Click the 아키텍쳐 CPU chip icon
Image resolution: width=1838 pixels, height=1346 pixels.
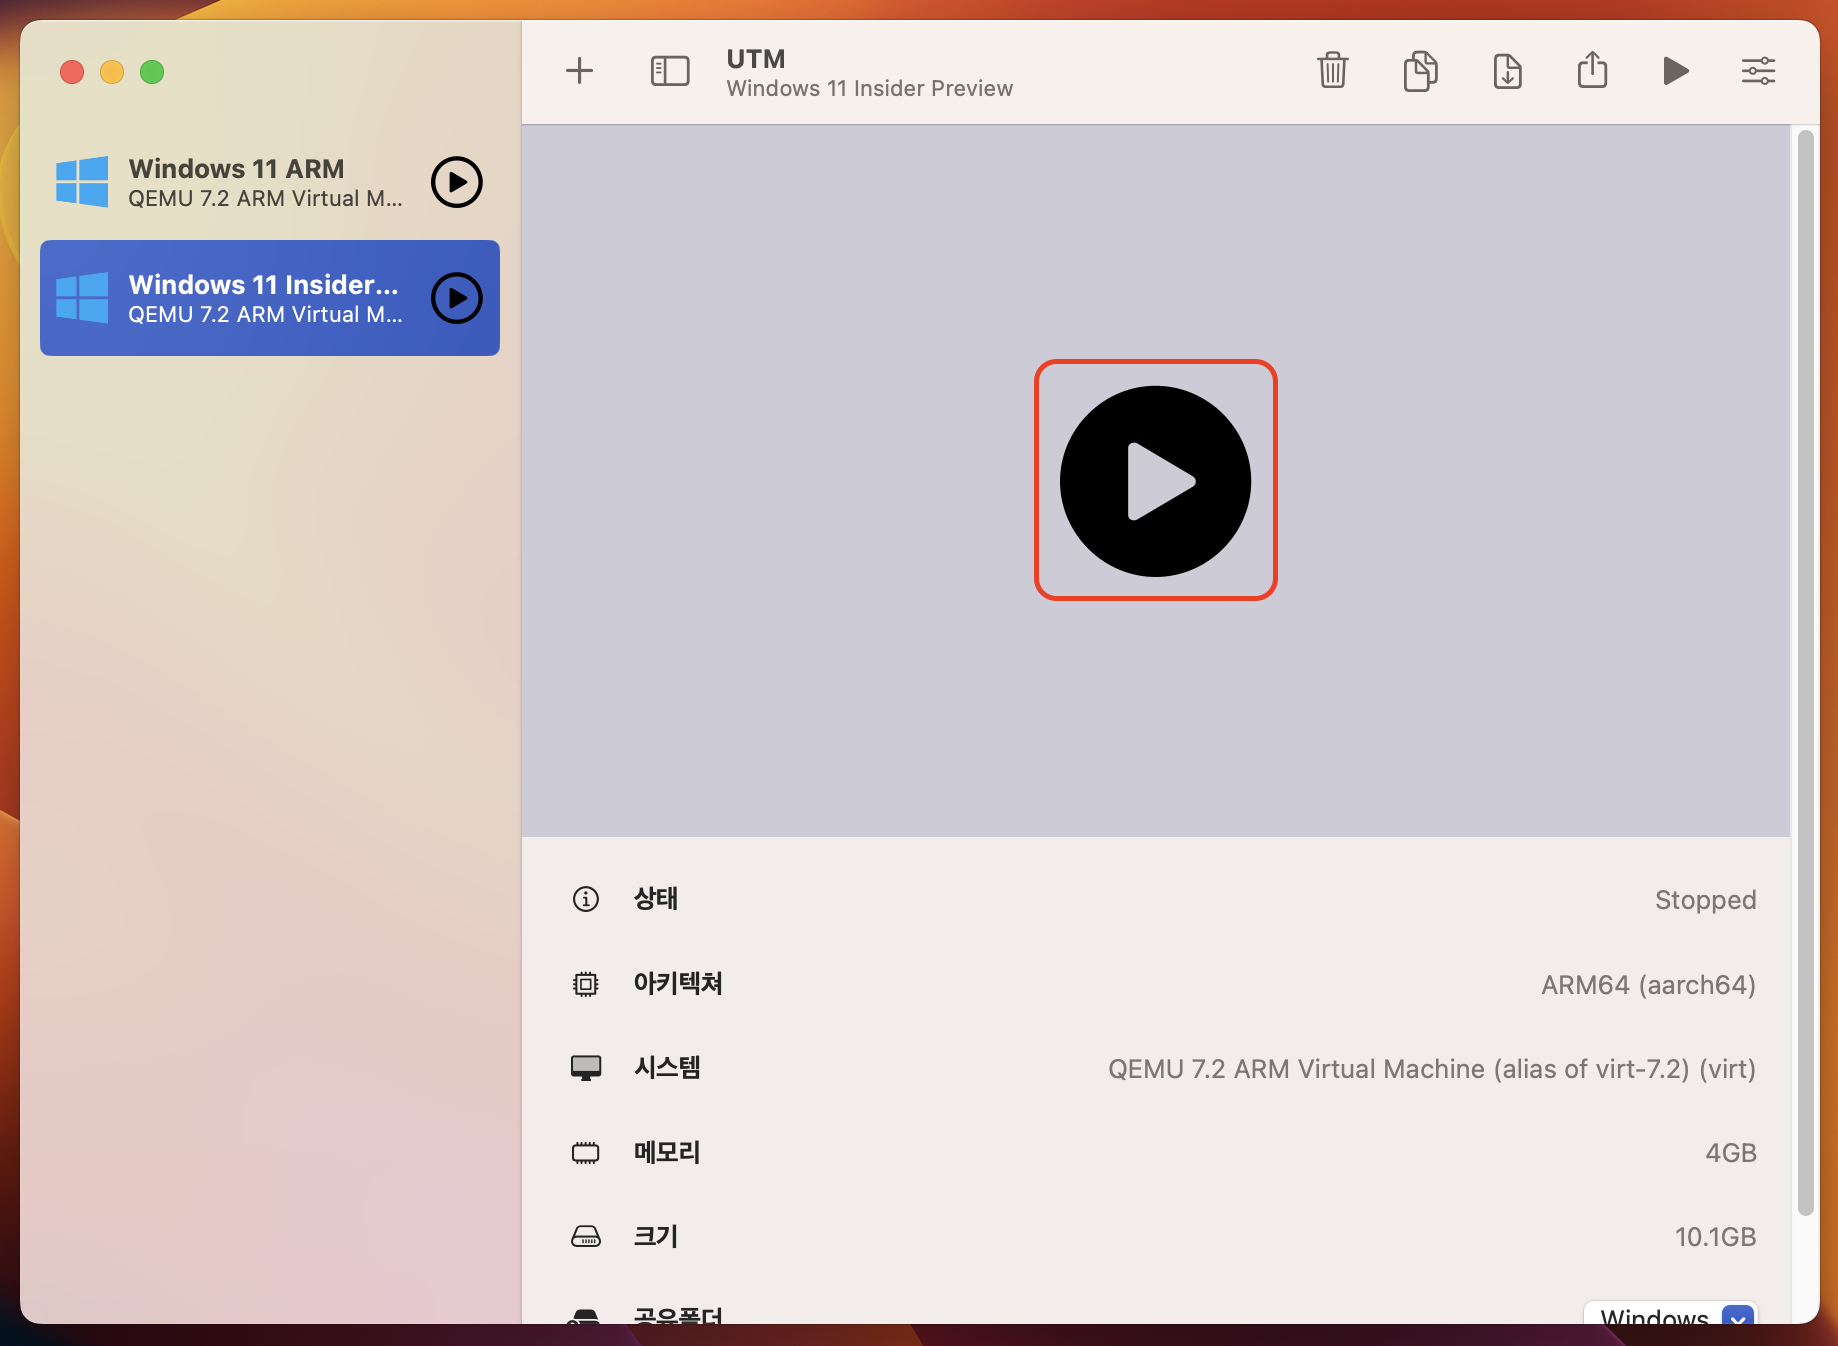coord(585,984)
